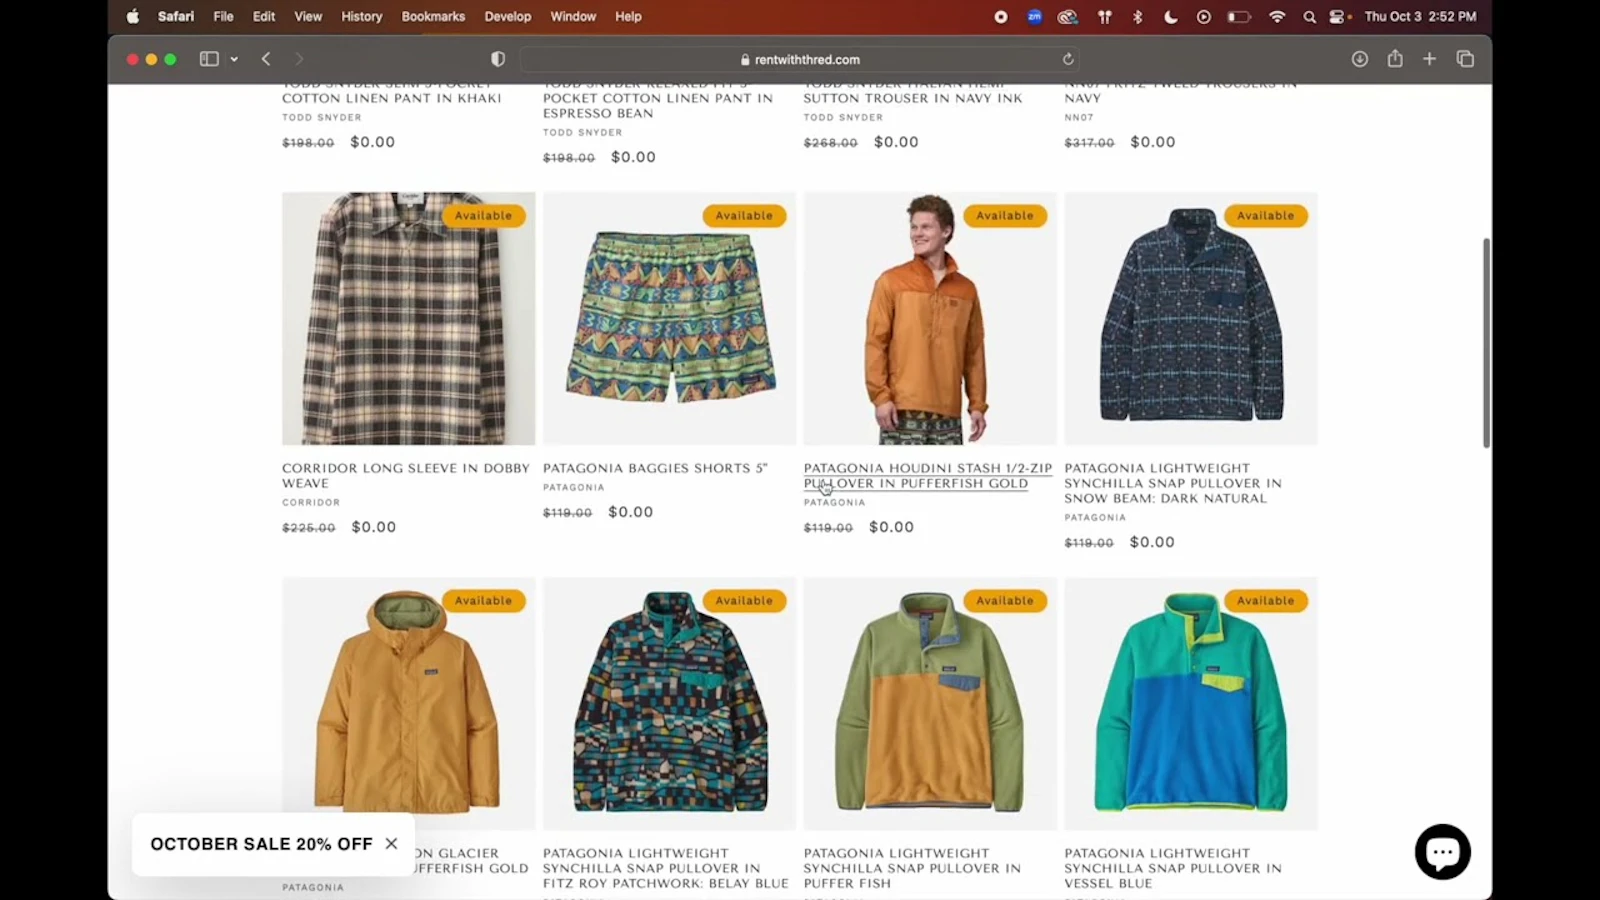Open the privacy report shield icon
Viewport: 1600px width, 900px height.
click(498, 59)
